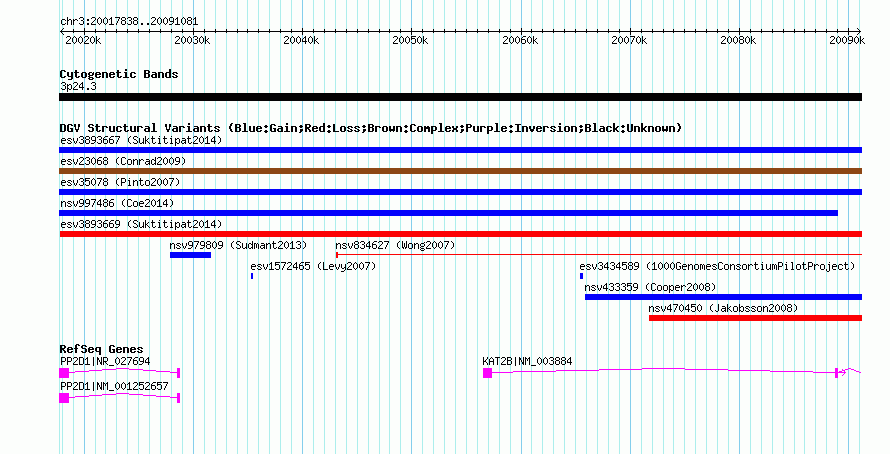Open the nsv997486 (Coe2014) label

(x=117, y=203)
